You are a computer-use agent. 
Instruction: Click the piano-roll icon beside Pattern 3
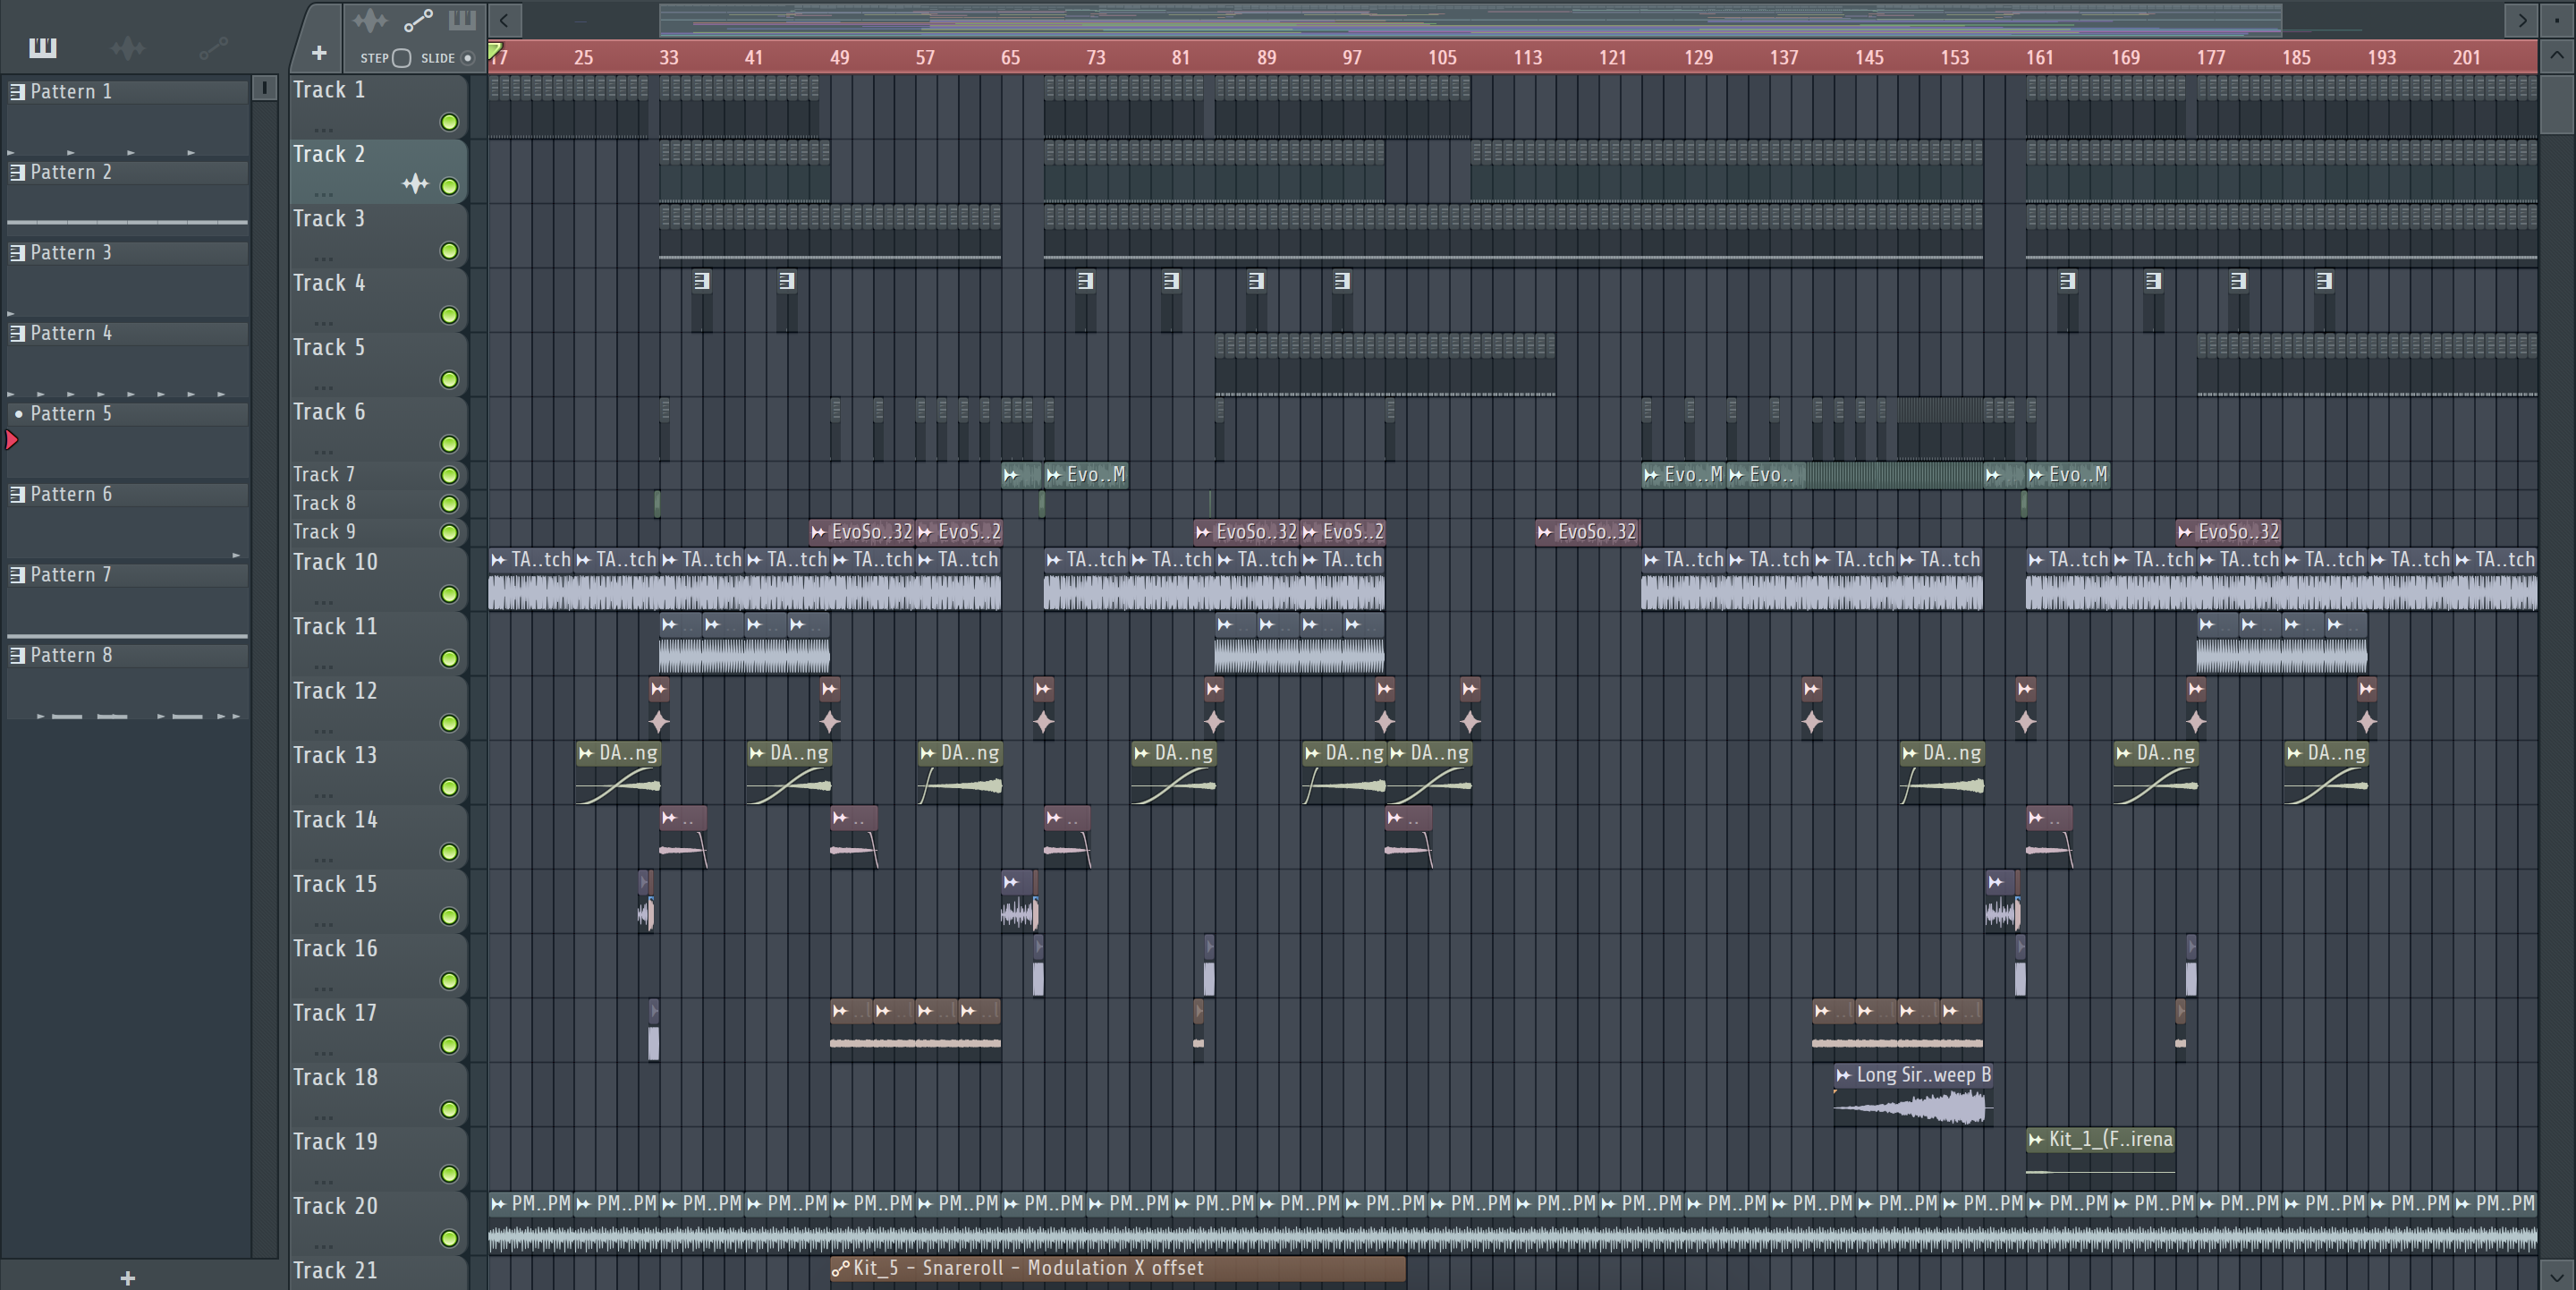[17, 253]
